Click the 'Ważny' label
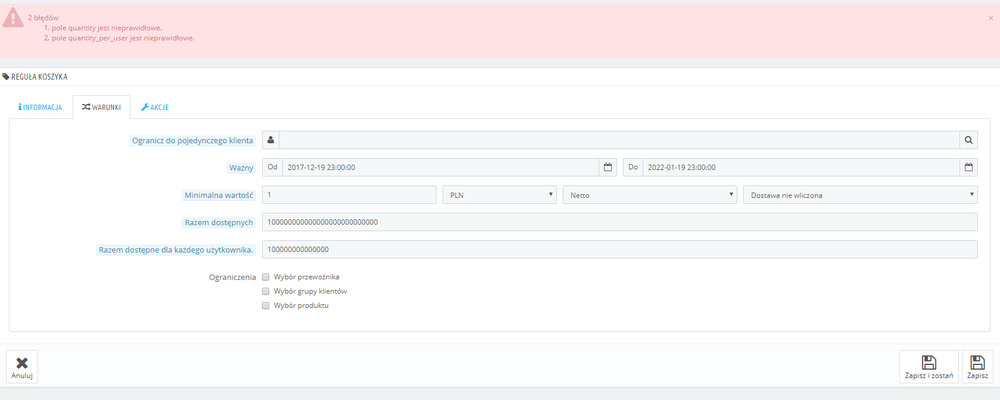The height and width of the screenshot is (400, 1000). click(x=242, y=168)
